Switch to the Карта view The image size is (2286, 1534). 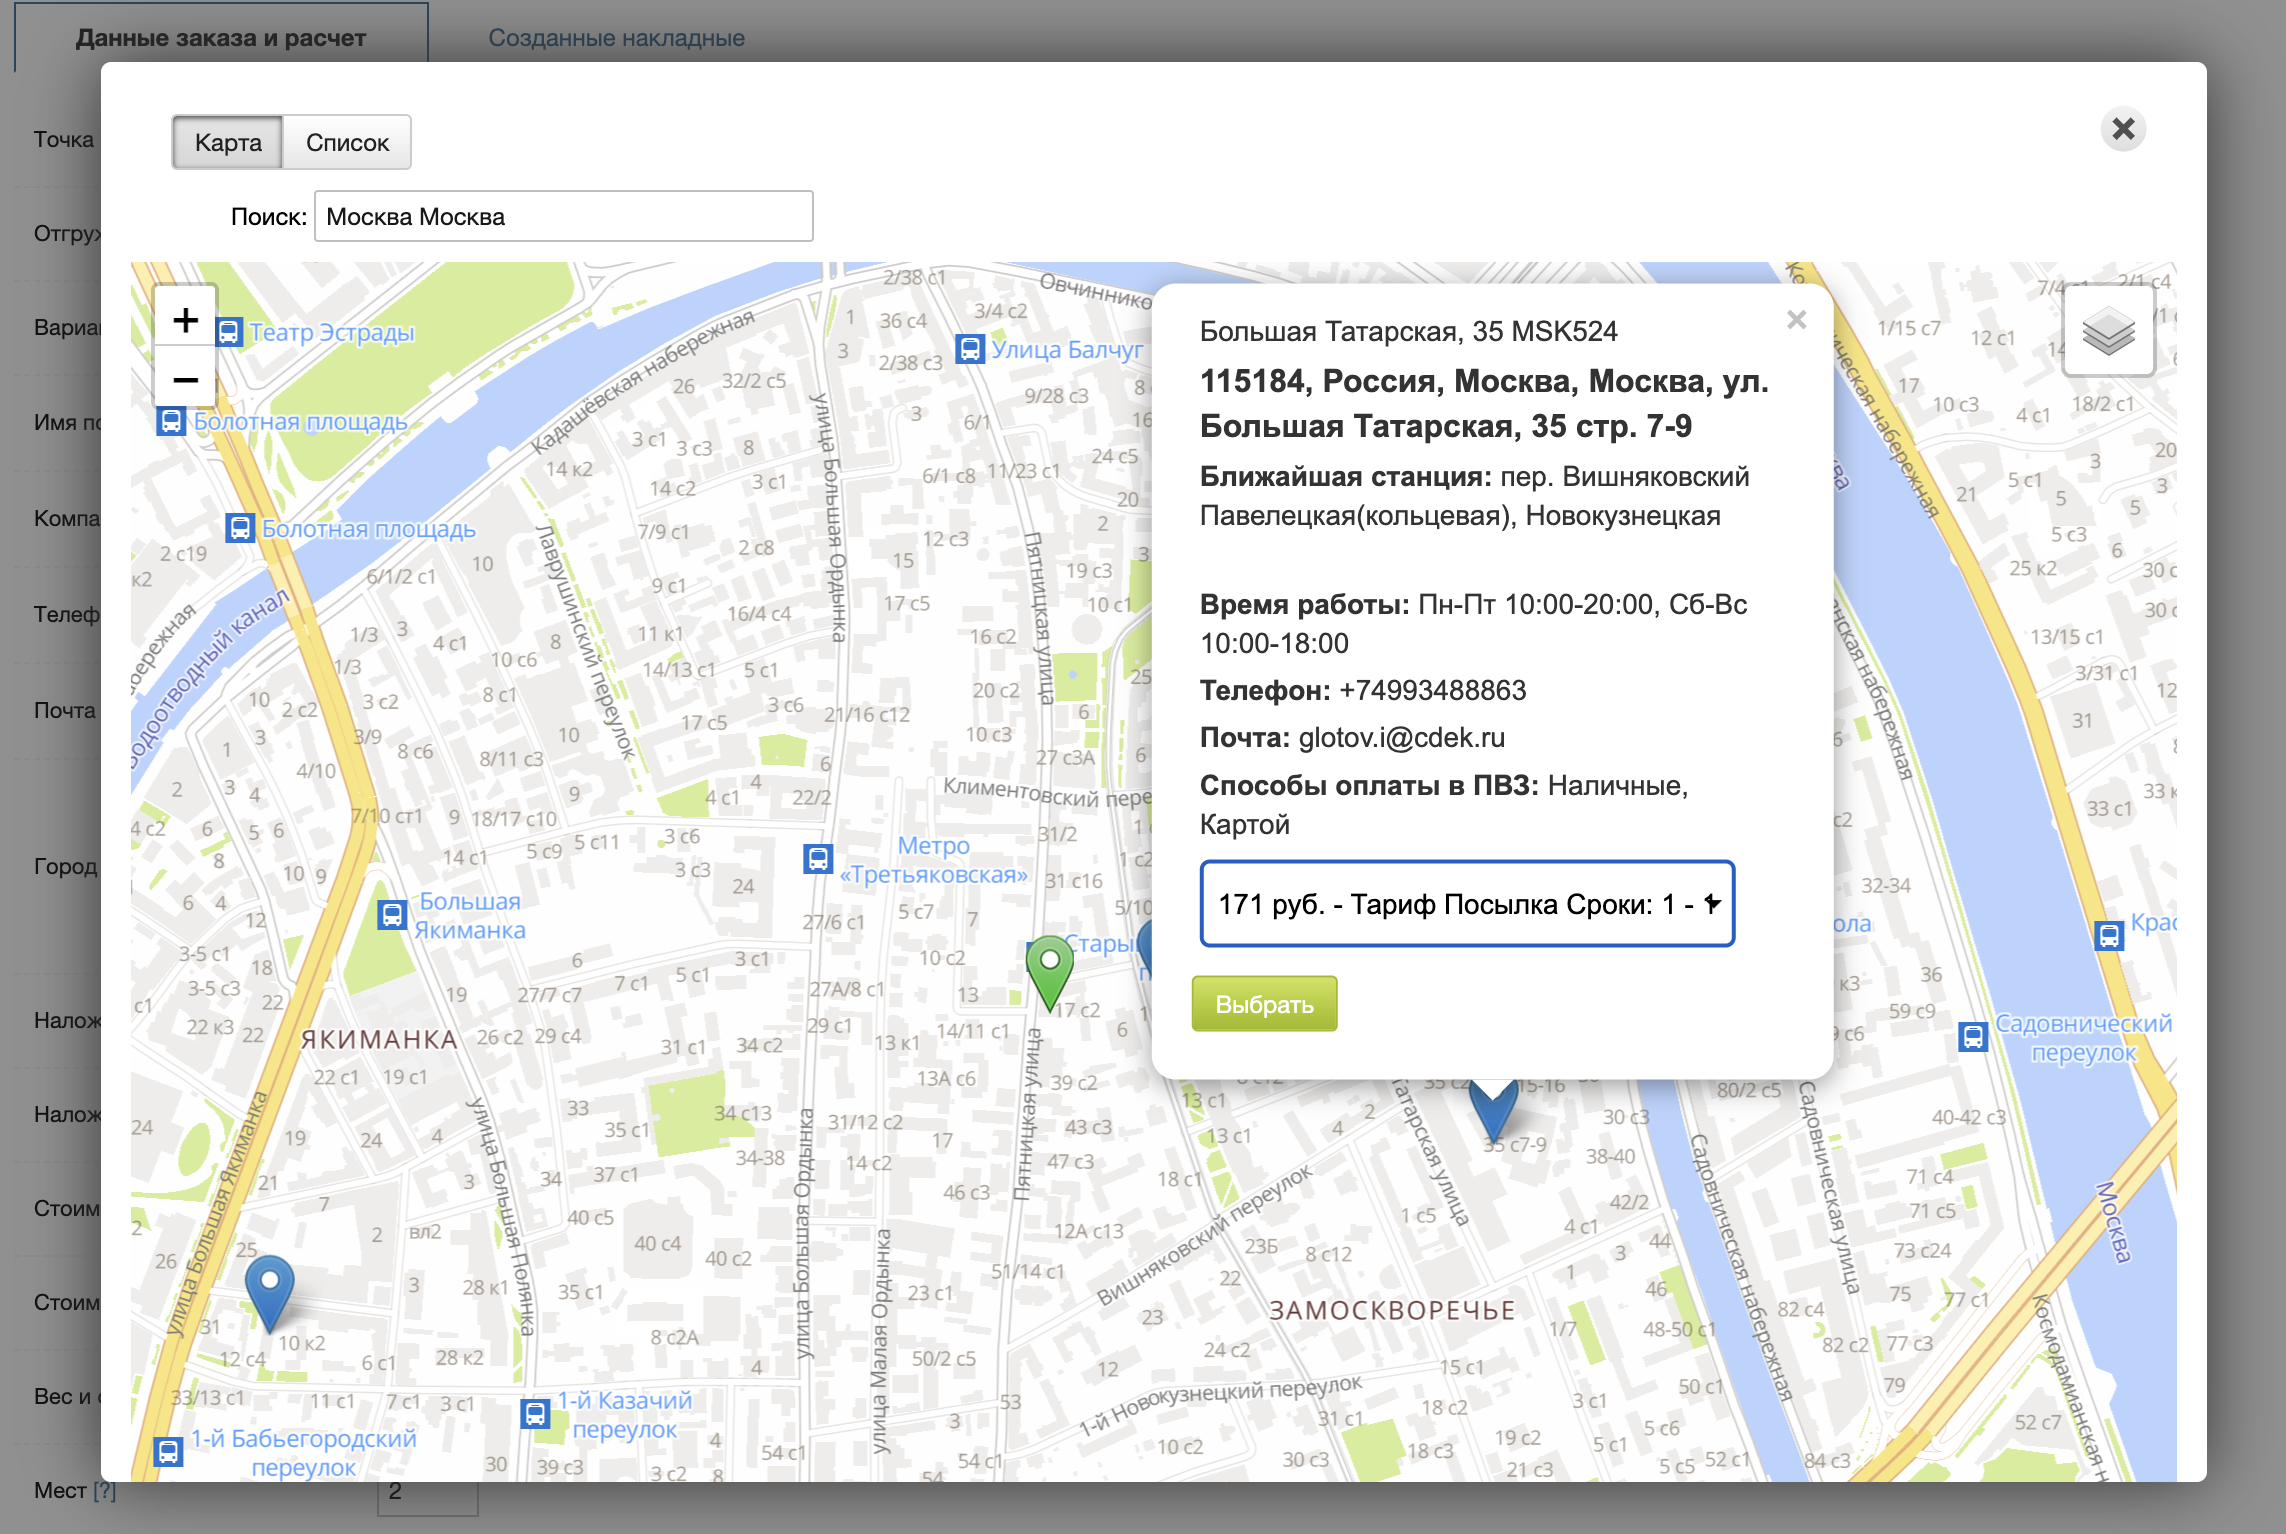(x=228, y=142)
